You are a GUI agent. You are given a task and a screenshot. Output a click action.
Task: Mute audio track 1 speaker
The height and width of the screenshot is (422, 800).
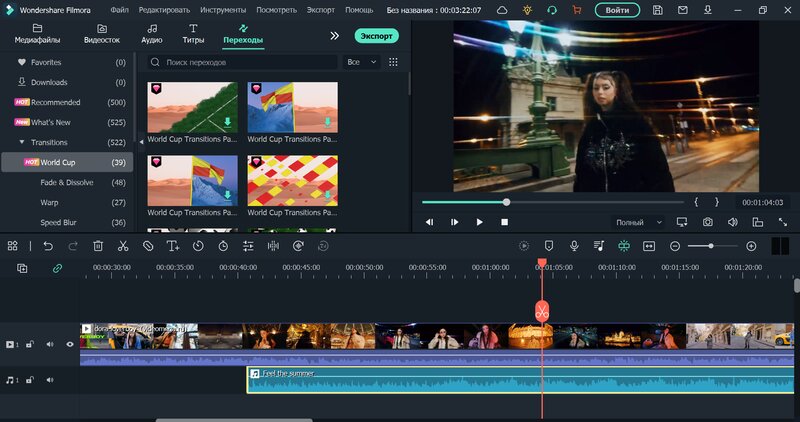point(50,380)
